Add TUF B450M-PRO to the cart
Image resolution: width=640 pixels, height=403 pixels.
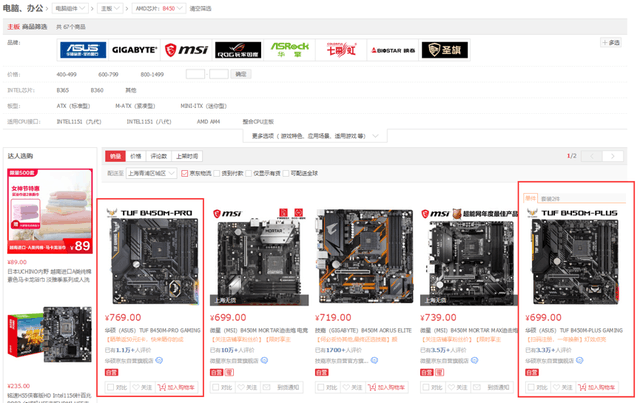176,387
